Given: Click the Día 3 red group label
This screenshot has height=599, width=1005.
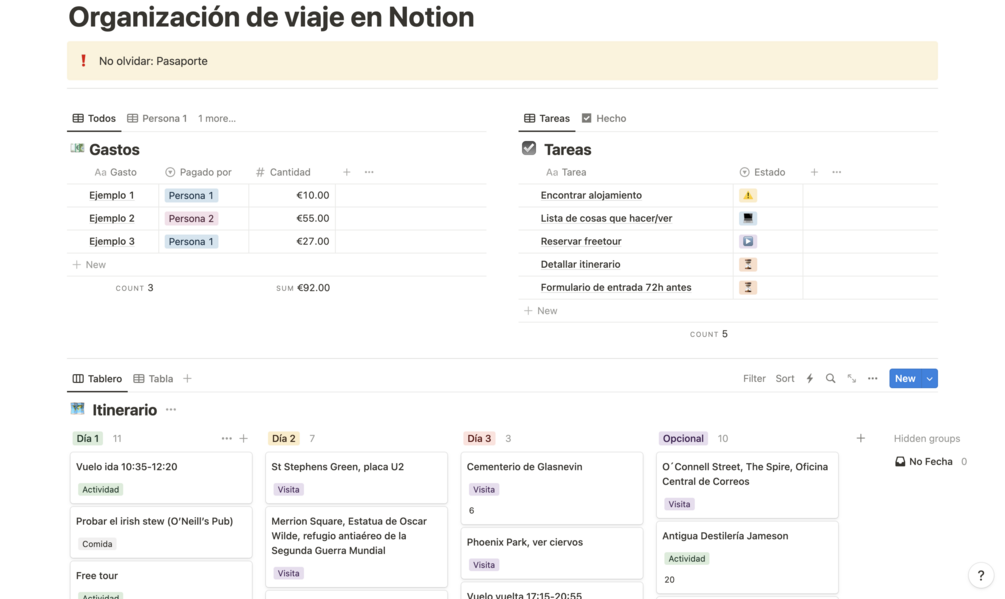Looking at the screenshot, I should click(479, 438).
